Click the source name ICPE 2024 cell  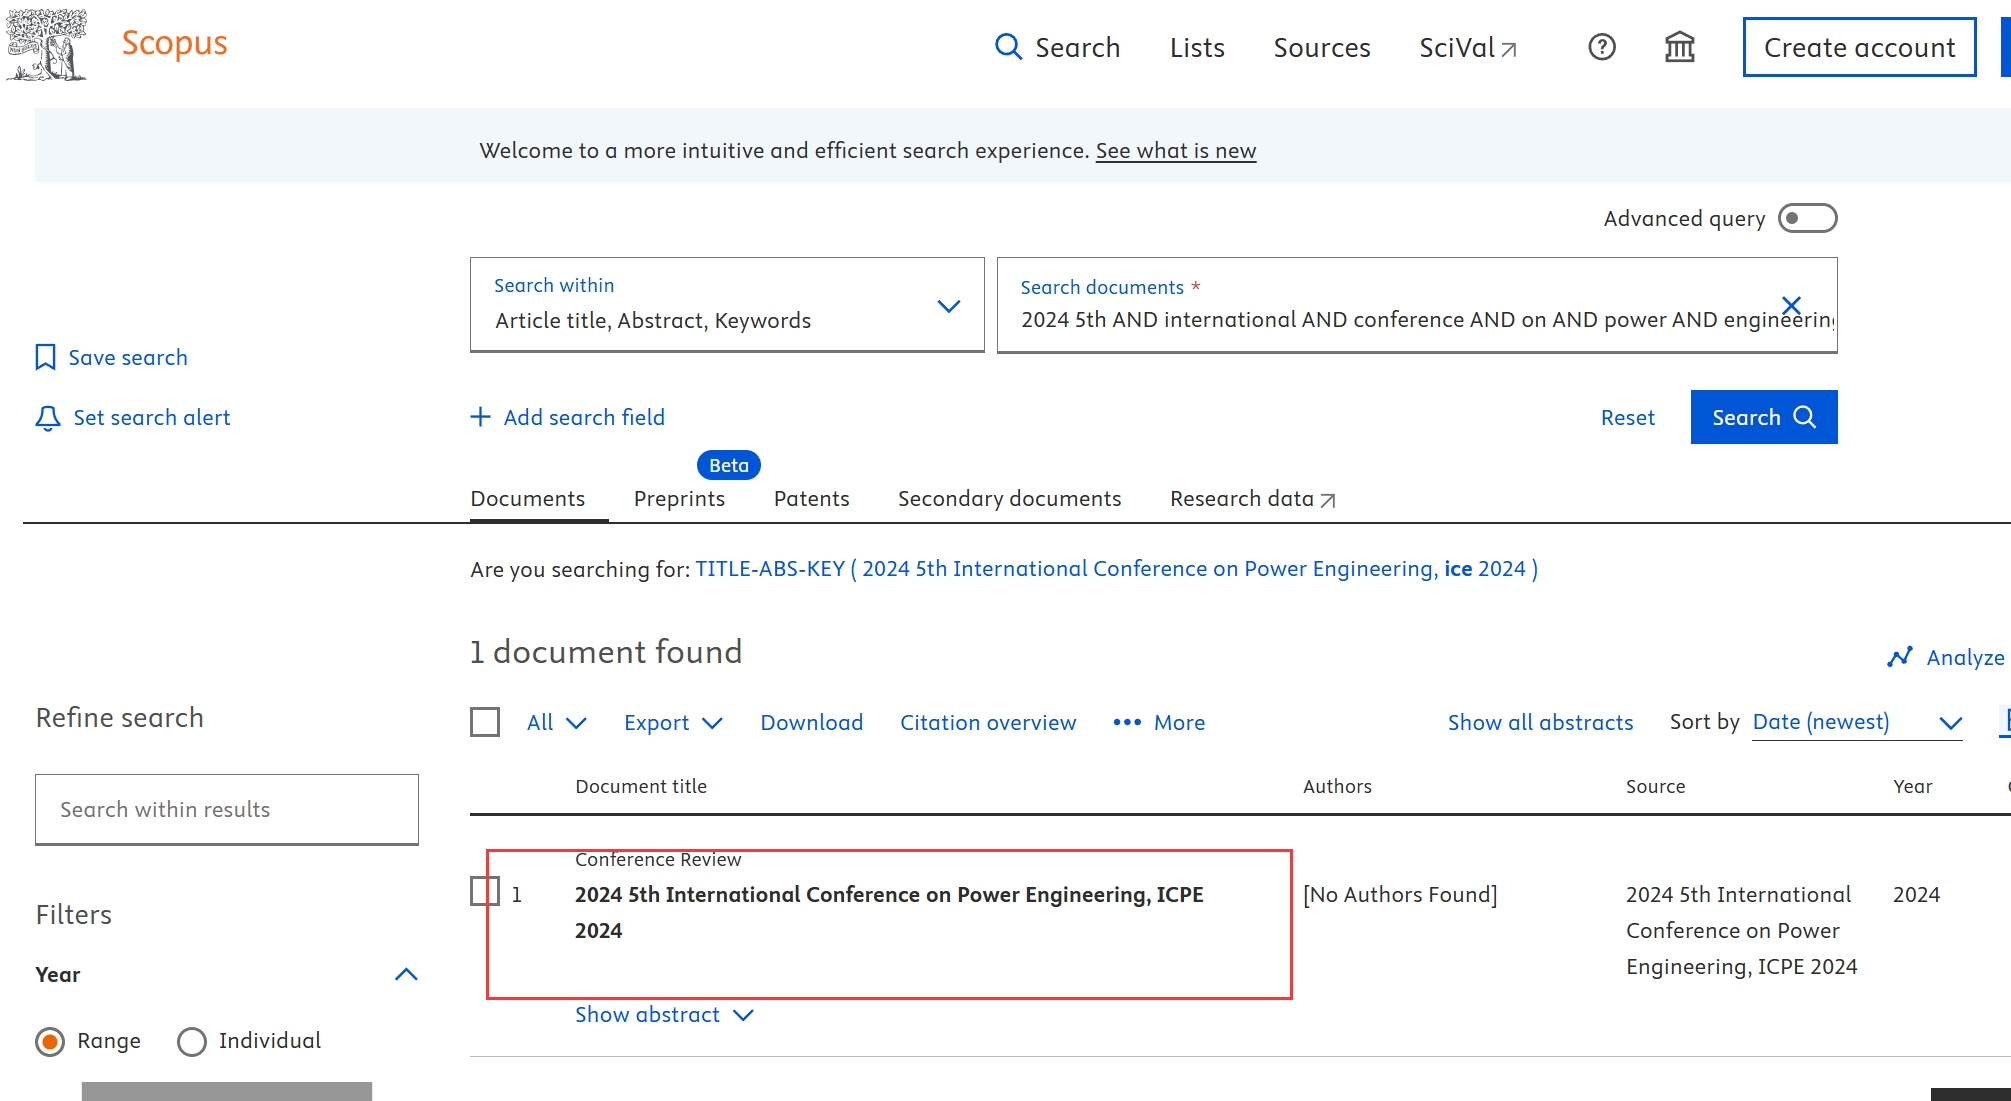pos(1742,930)
